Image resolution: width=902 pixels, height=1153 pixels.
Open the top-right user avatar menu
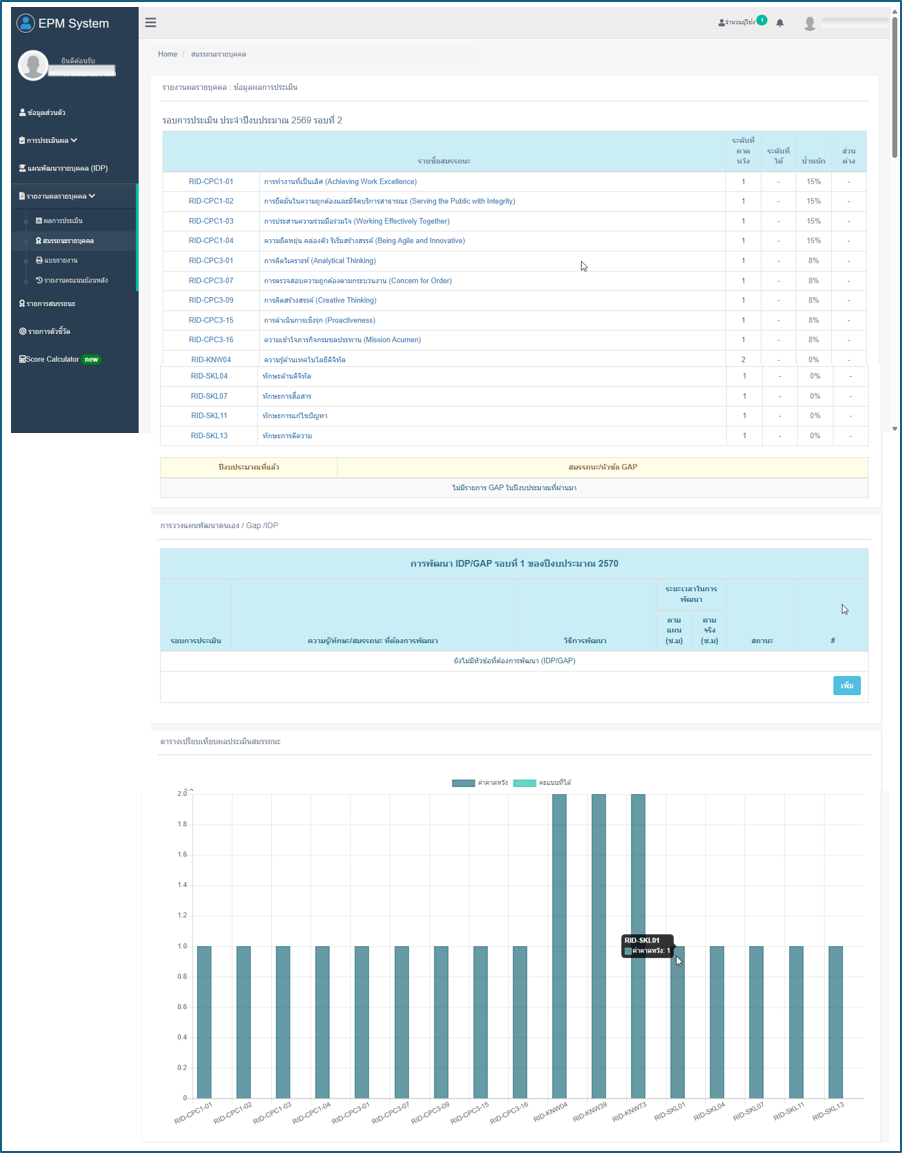coord(809,24)
